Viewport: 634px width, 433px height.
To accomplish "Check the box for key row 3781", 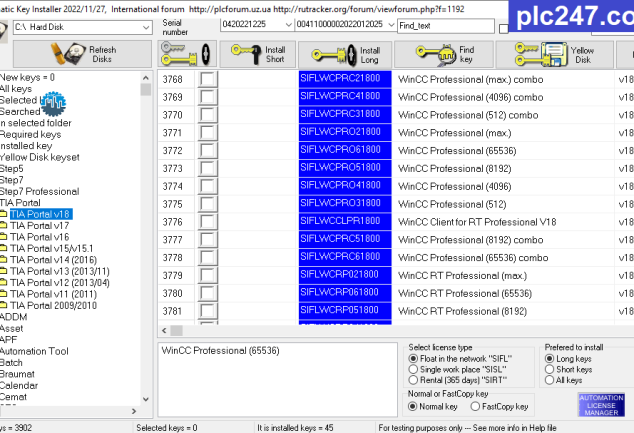I will click(207, 311).
